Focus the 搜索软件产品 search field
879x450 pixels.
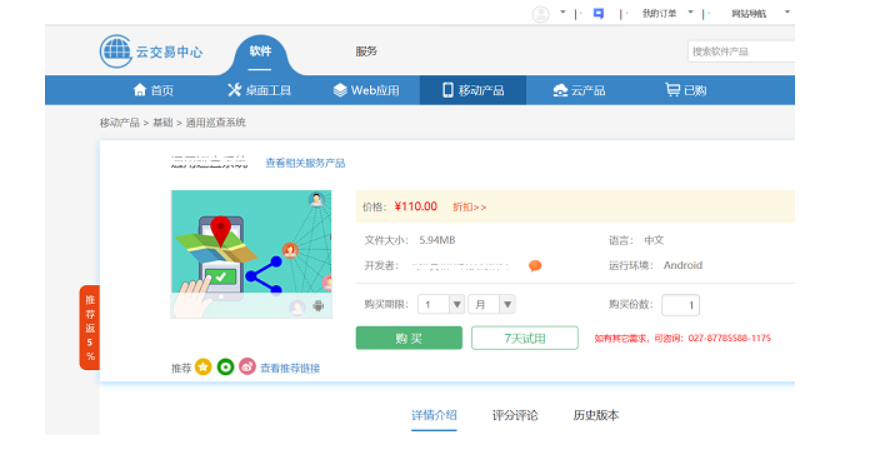(x=741, y=52)
